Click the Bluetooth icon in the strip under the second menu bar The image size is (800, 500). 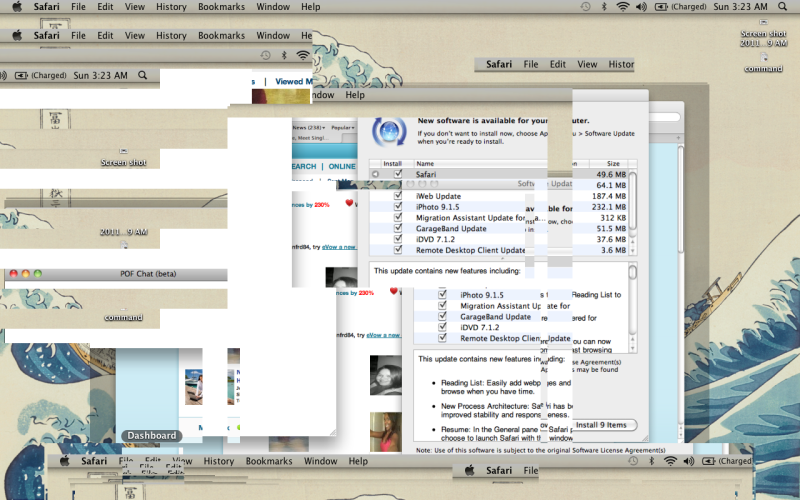pyautogui.click(x=284, y=55)
